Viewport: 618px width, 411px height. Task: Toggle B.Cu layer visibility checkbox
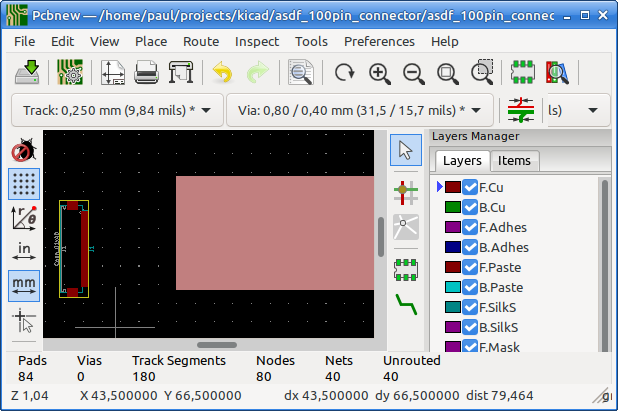[x=470, y=207]
